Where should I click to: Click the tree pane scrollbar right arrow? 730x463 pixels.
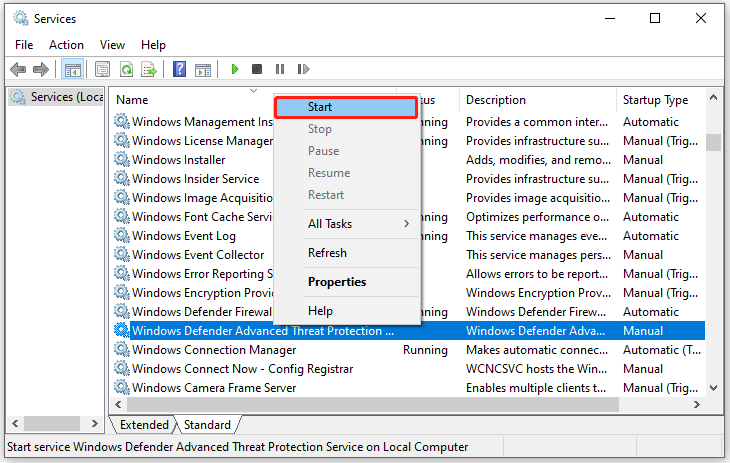95,423
